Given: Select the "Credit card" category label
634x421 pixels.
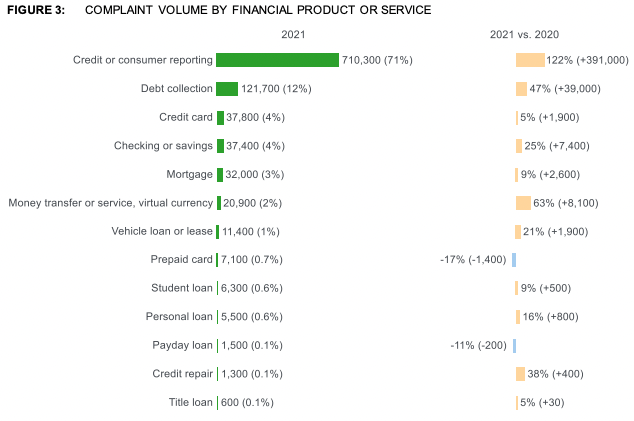Looking at the screenshot, I should 186,117.
